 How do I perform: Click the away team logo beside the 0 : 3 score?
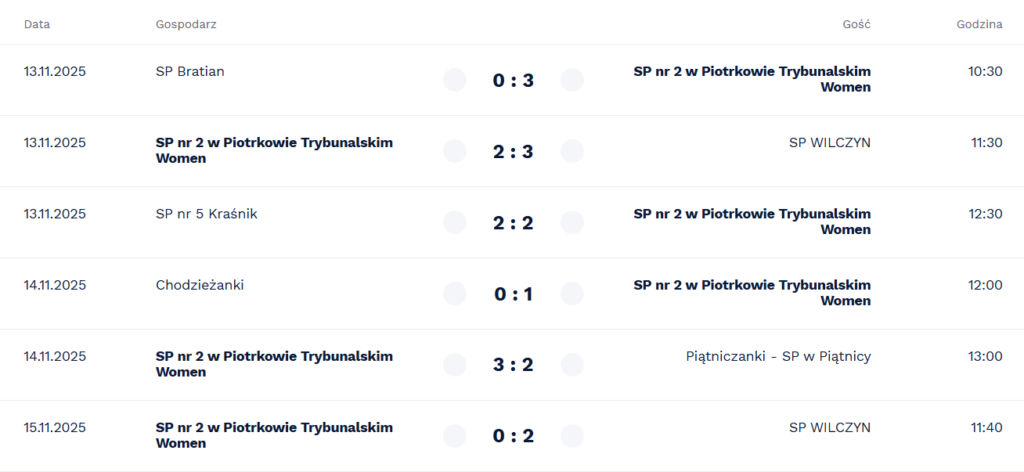pos(572,80)
